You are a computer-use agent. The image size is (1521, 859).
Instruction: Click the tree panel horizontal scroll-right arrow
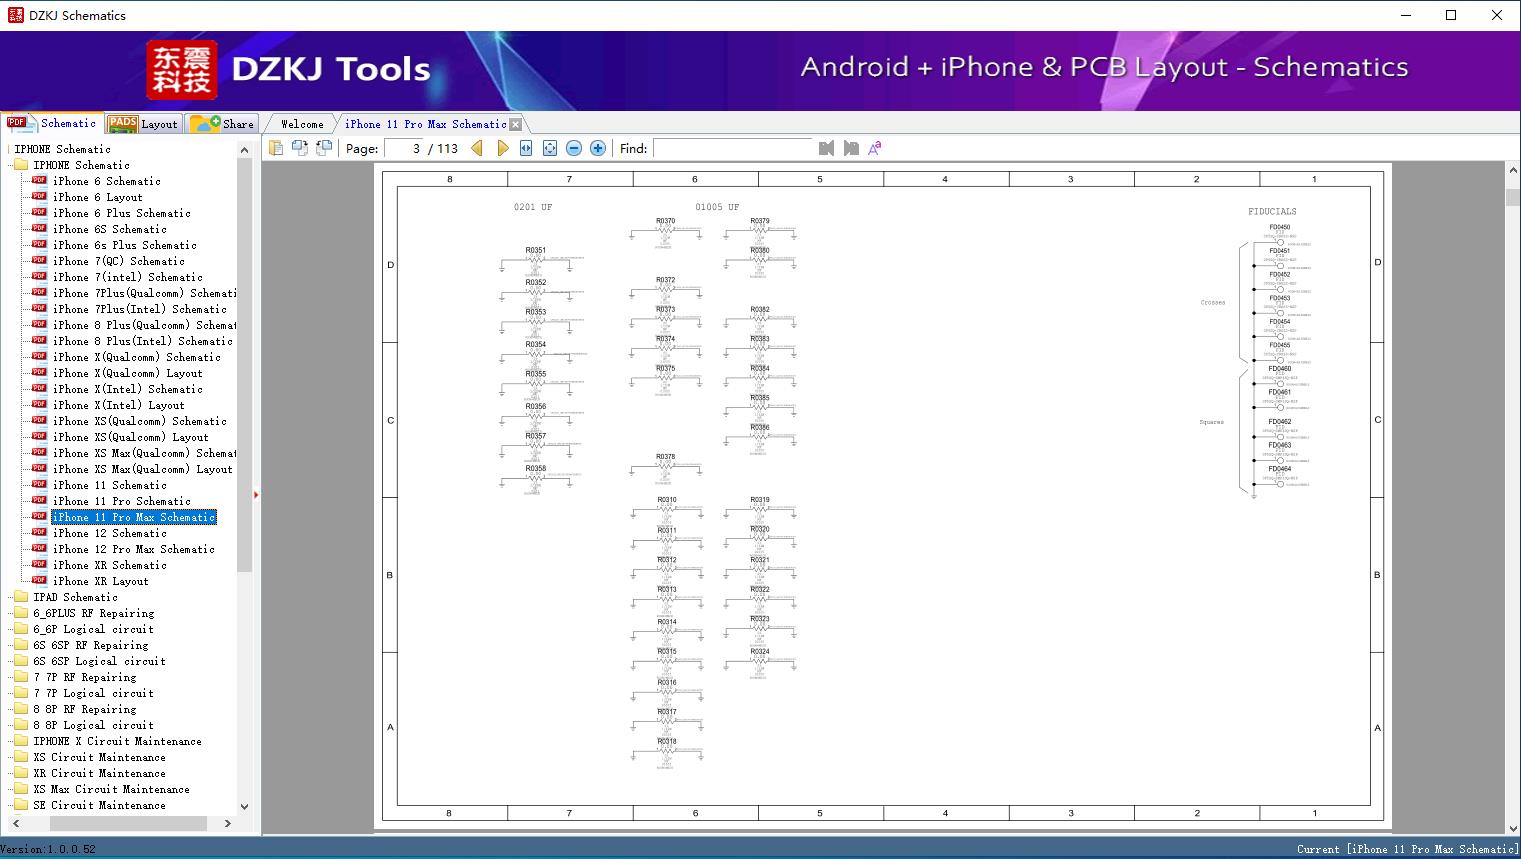point(228,823)
